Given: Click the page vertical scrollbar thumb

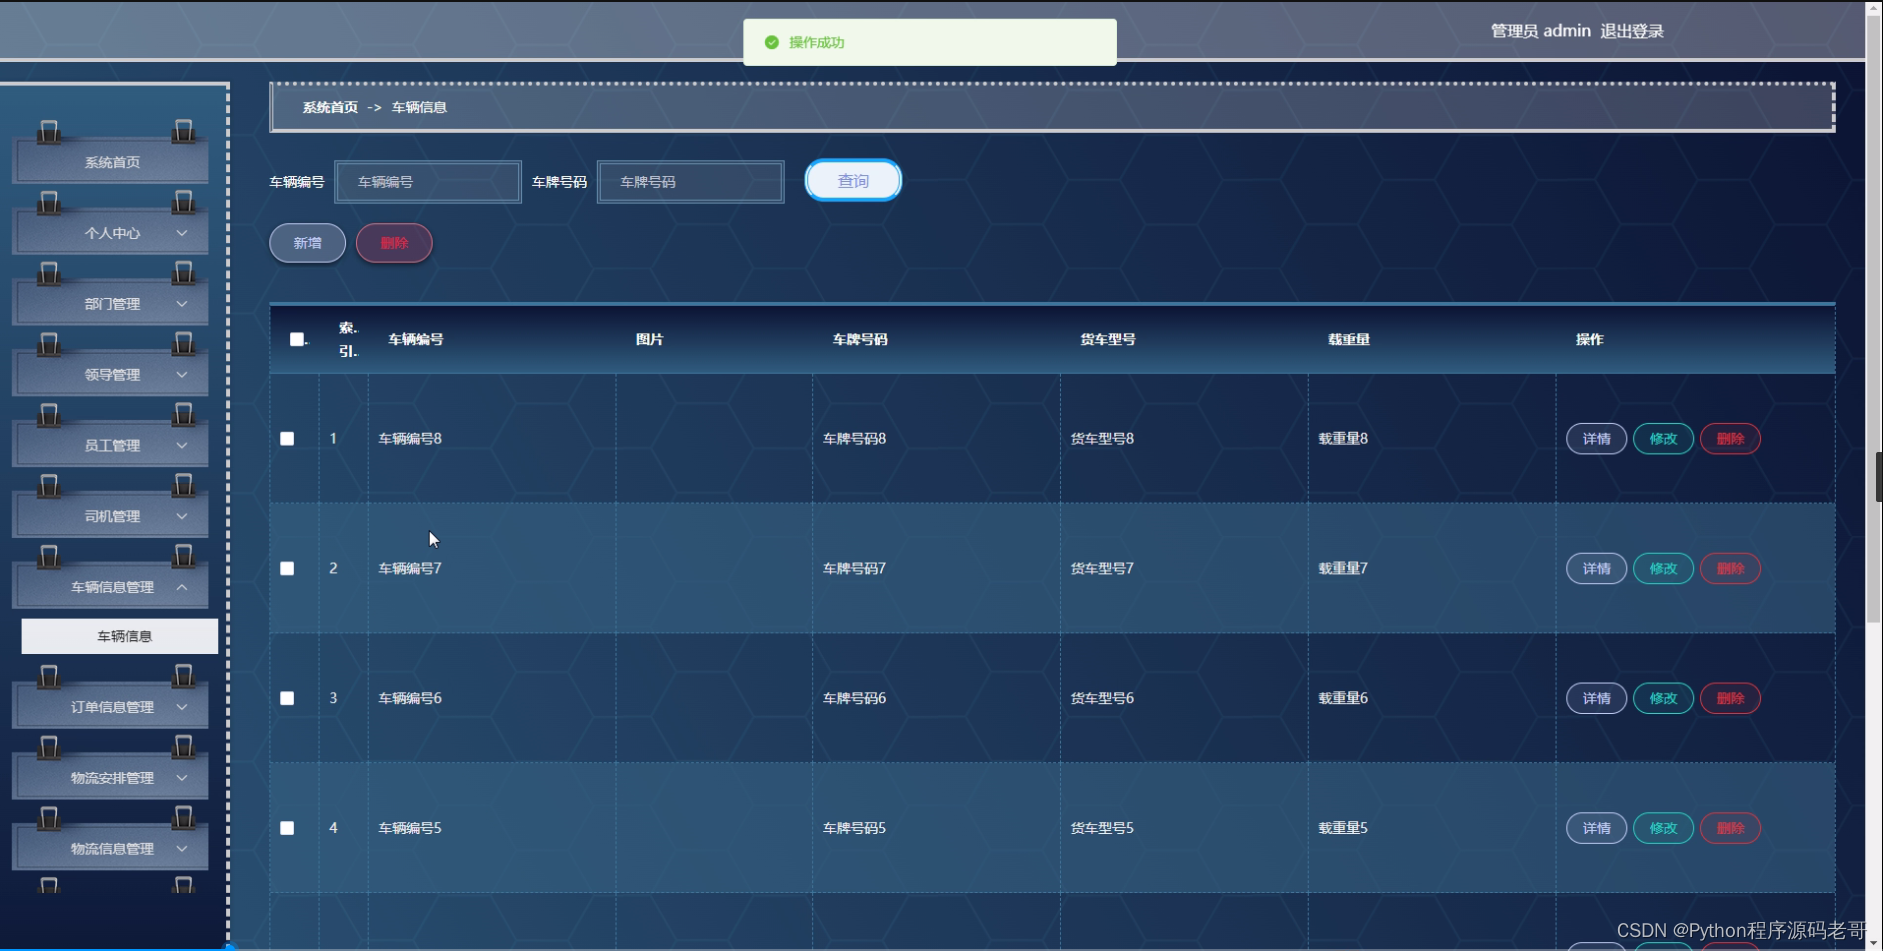Looking at the screenshot, I should pos(1873,320).
